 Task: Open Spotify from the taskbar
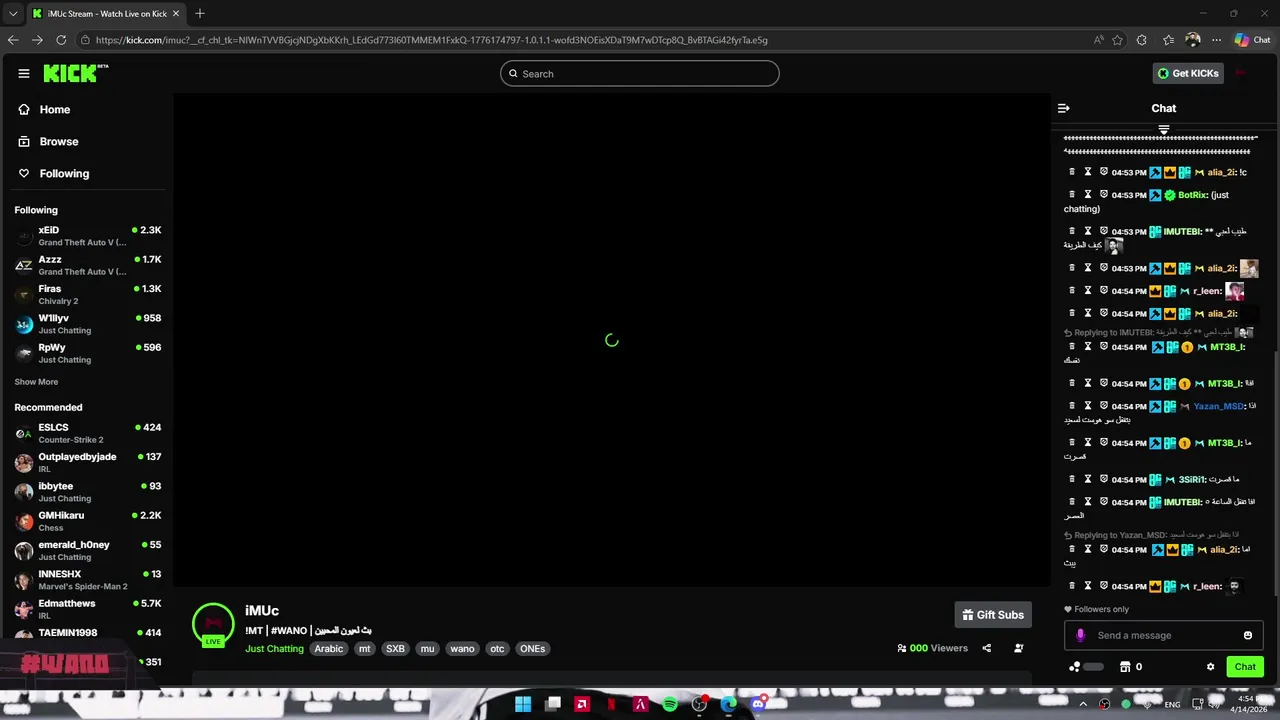(670, 704)
